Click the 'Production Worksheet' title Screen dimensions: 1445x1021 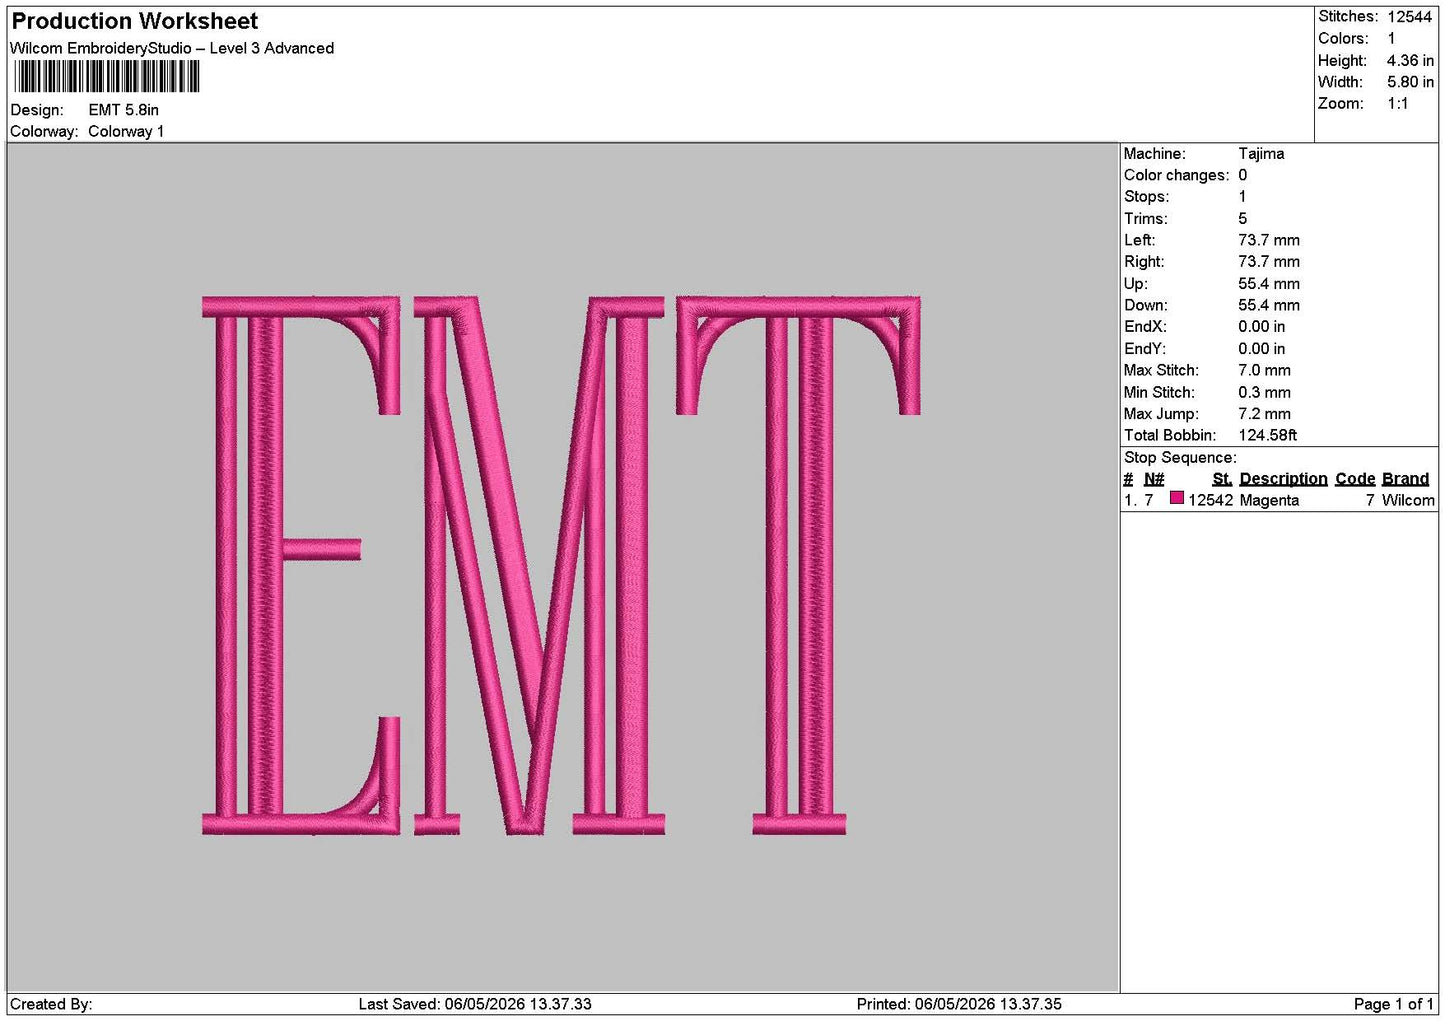click(134, 21)
